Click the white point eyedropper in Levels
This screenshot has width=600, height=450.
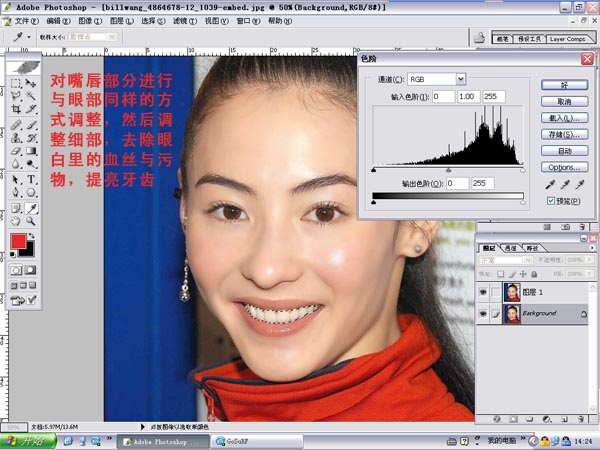coord(578,184)
